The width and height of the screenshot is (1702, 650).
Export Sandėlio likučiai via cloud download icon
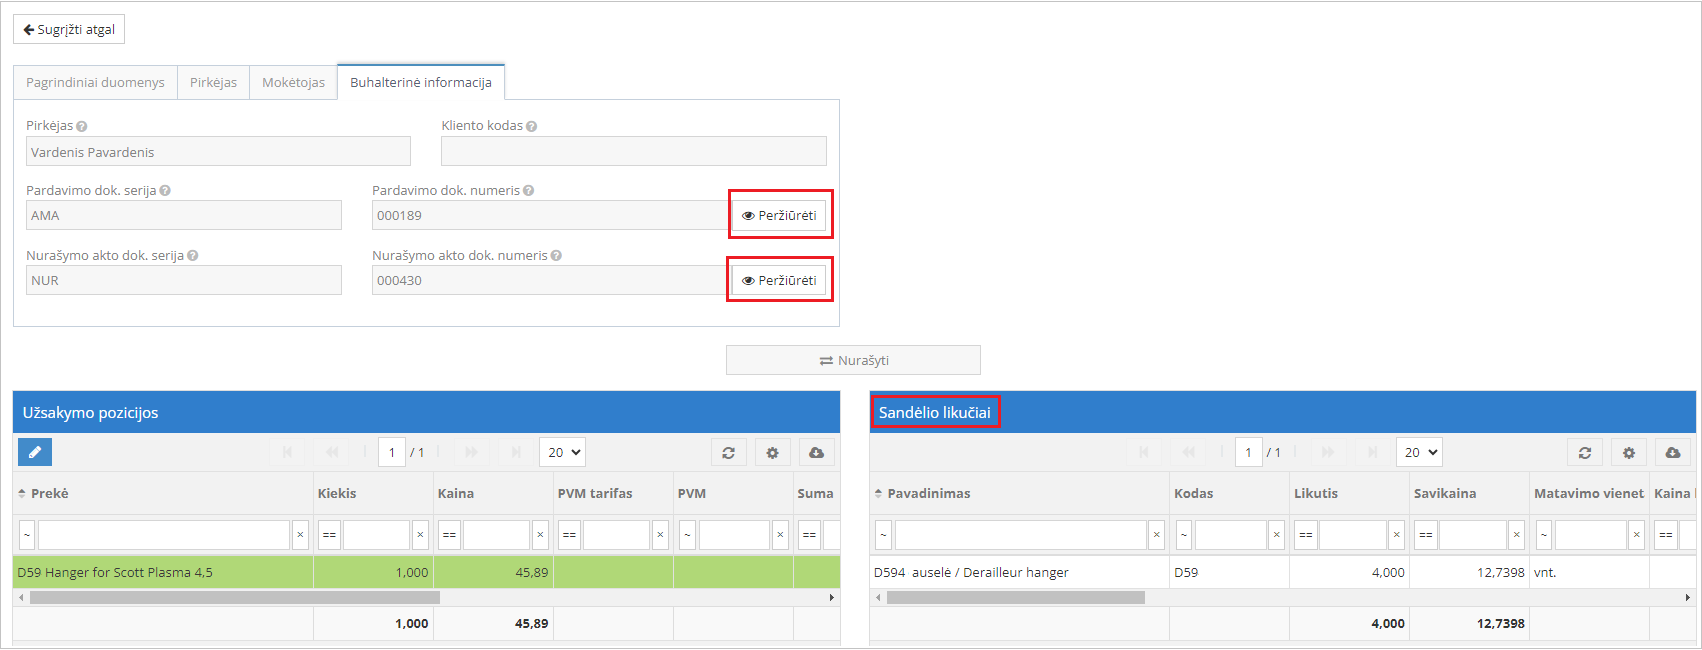[1672, 453]
